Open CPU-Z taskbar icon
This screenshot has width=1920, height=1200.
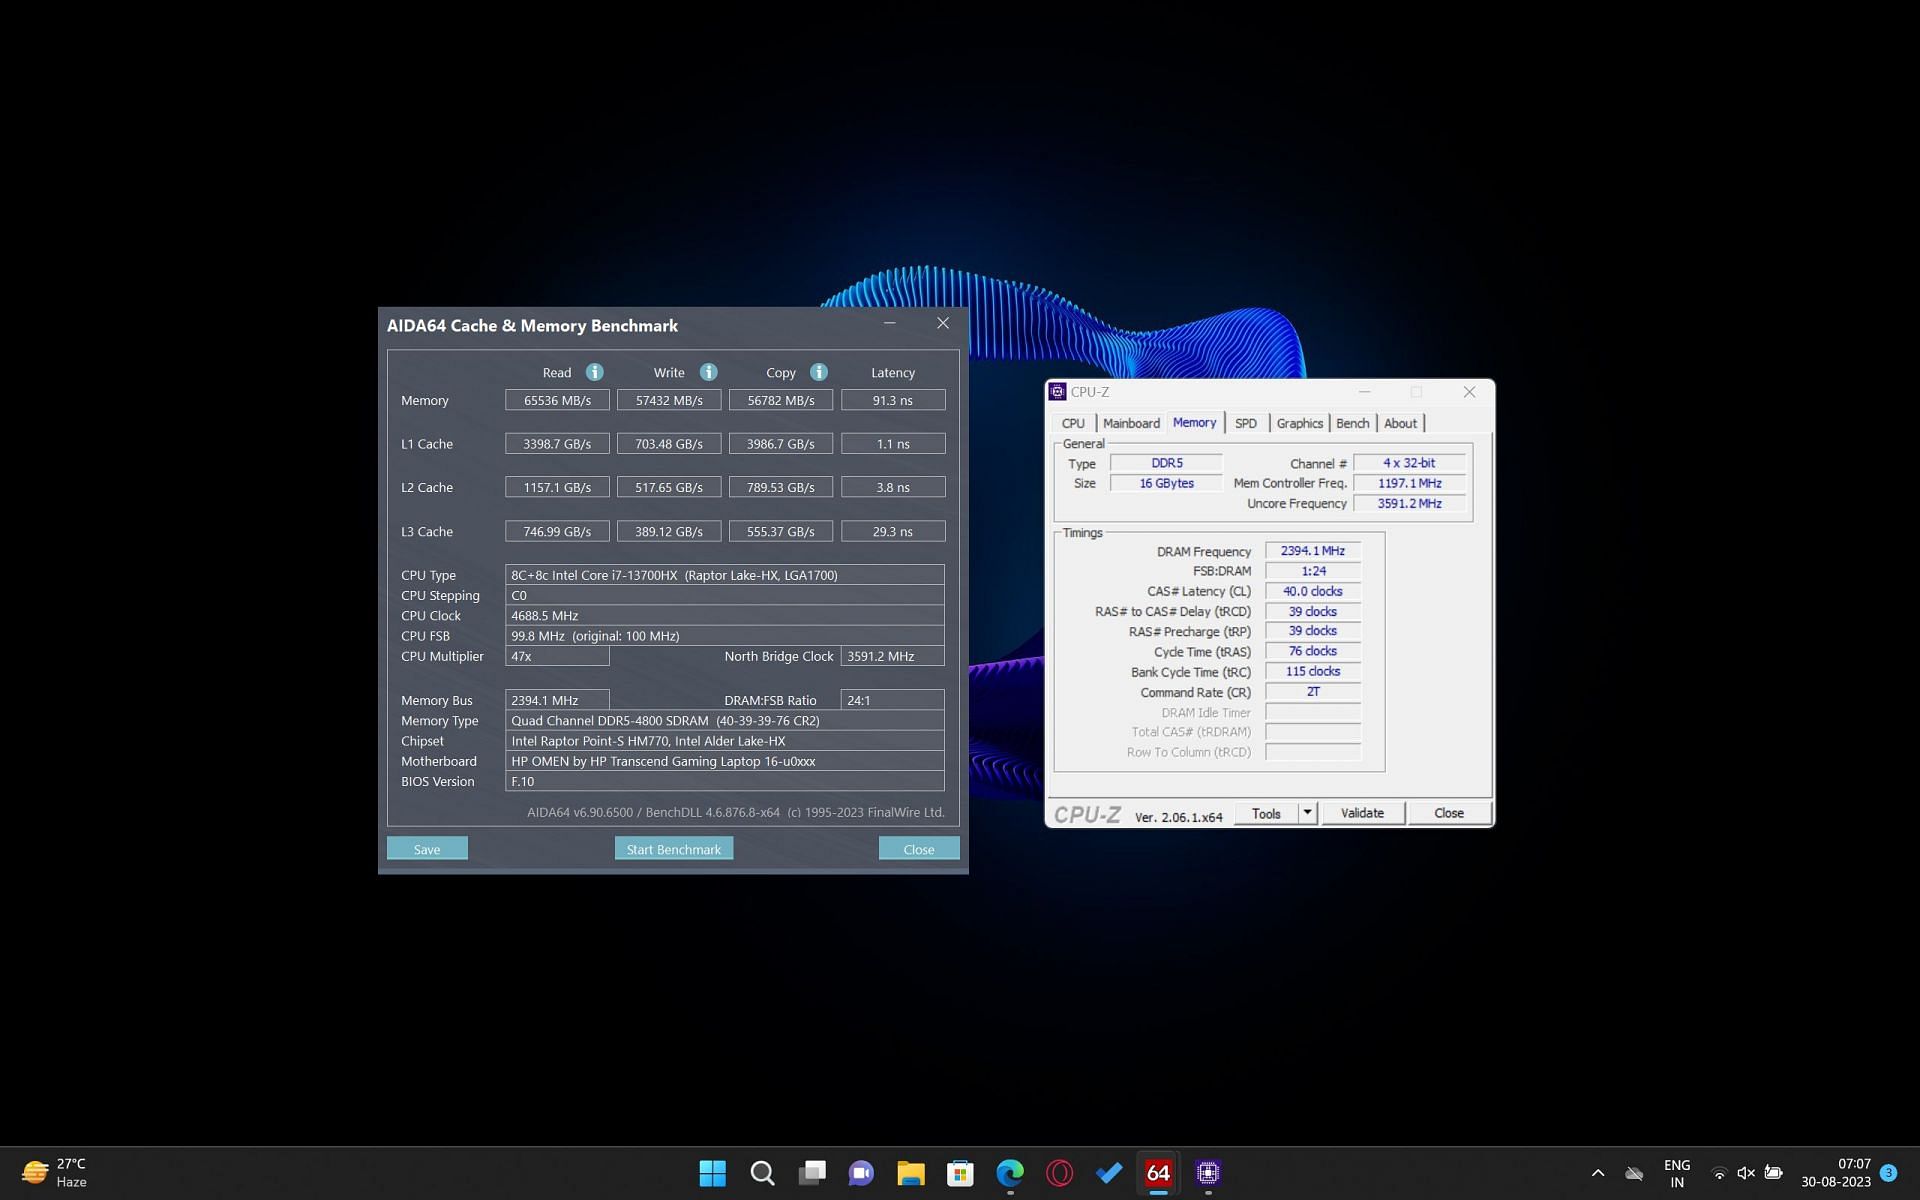coord(1208,1172)
